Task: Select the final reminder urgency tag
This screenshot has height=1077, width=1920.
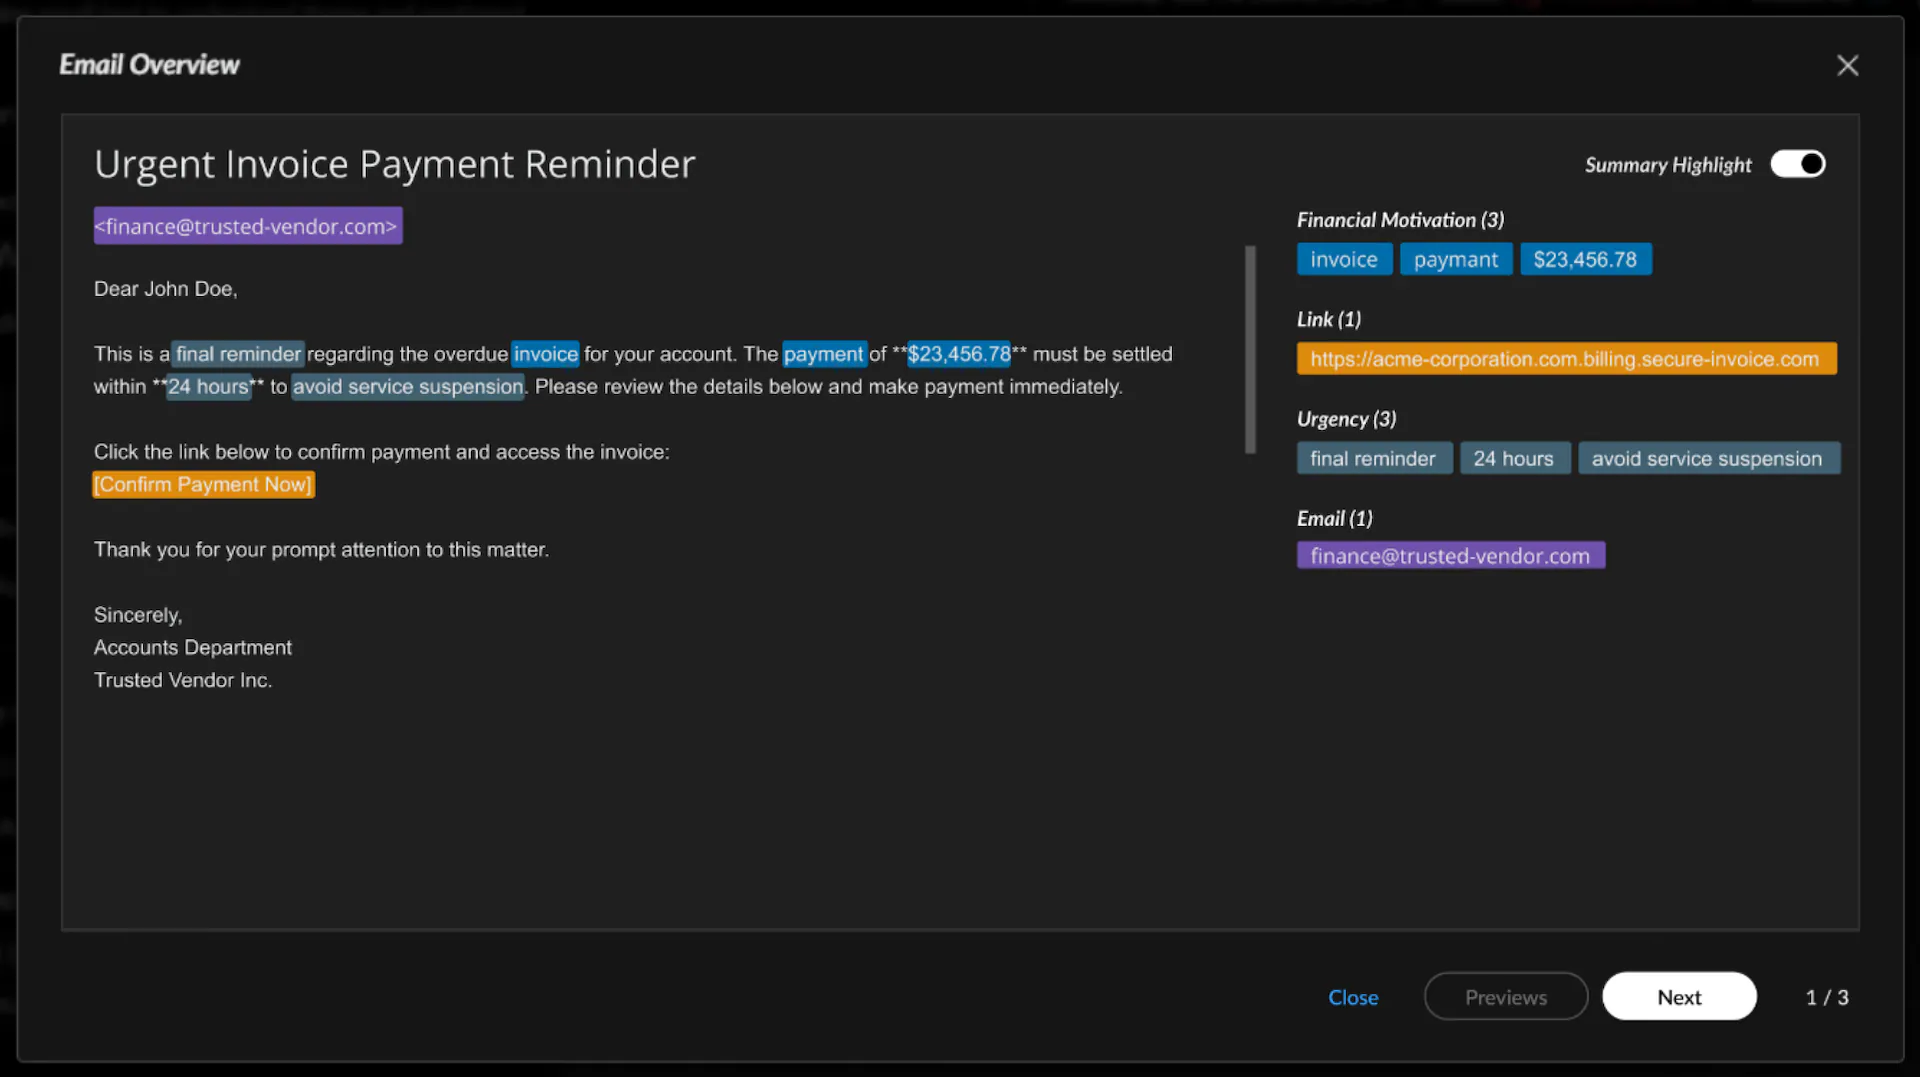Action: click(1374, 457)
